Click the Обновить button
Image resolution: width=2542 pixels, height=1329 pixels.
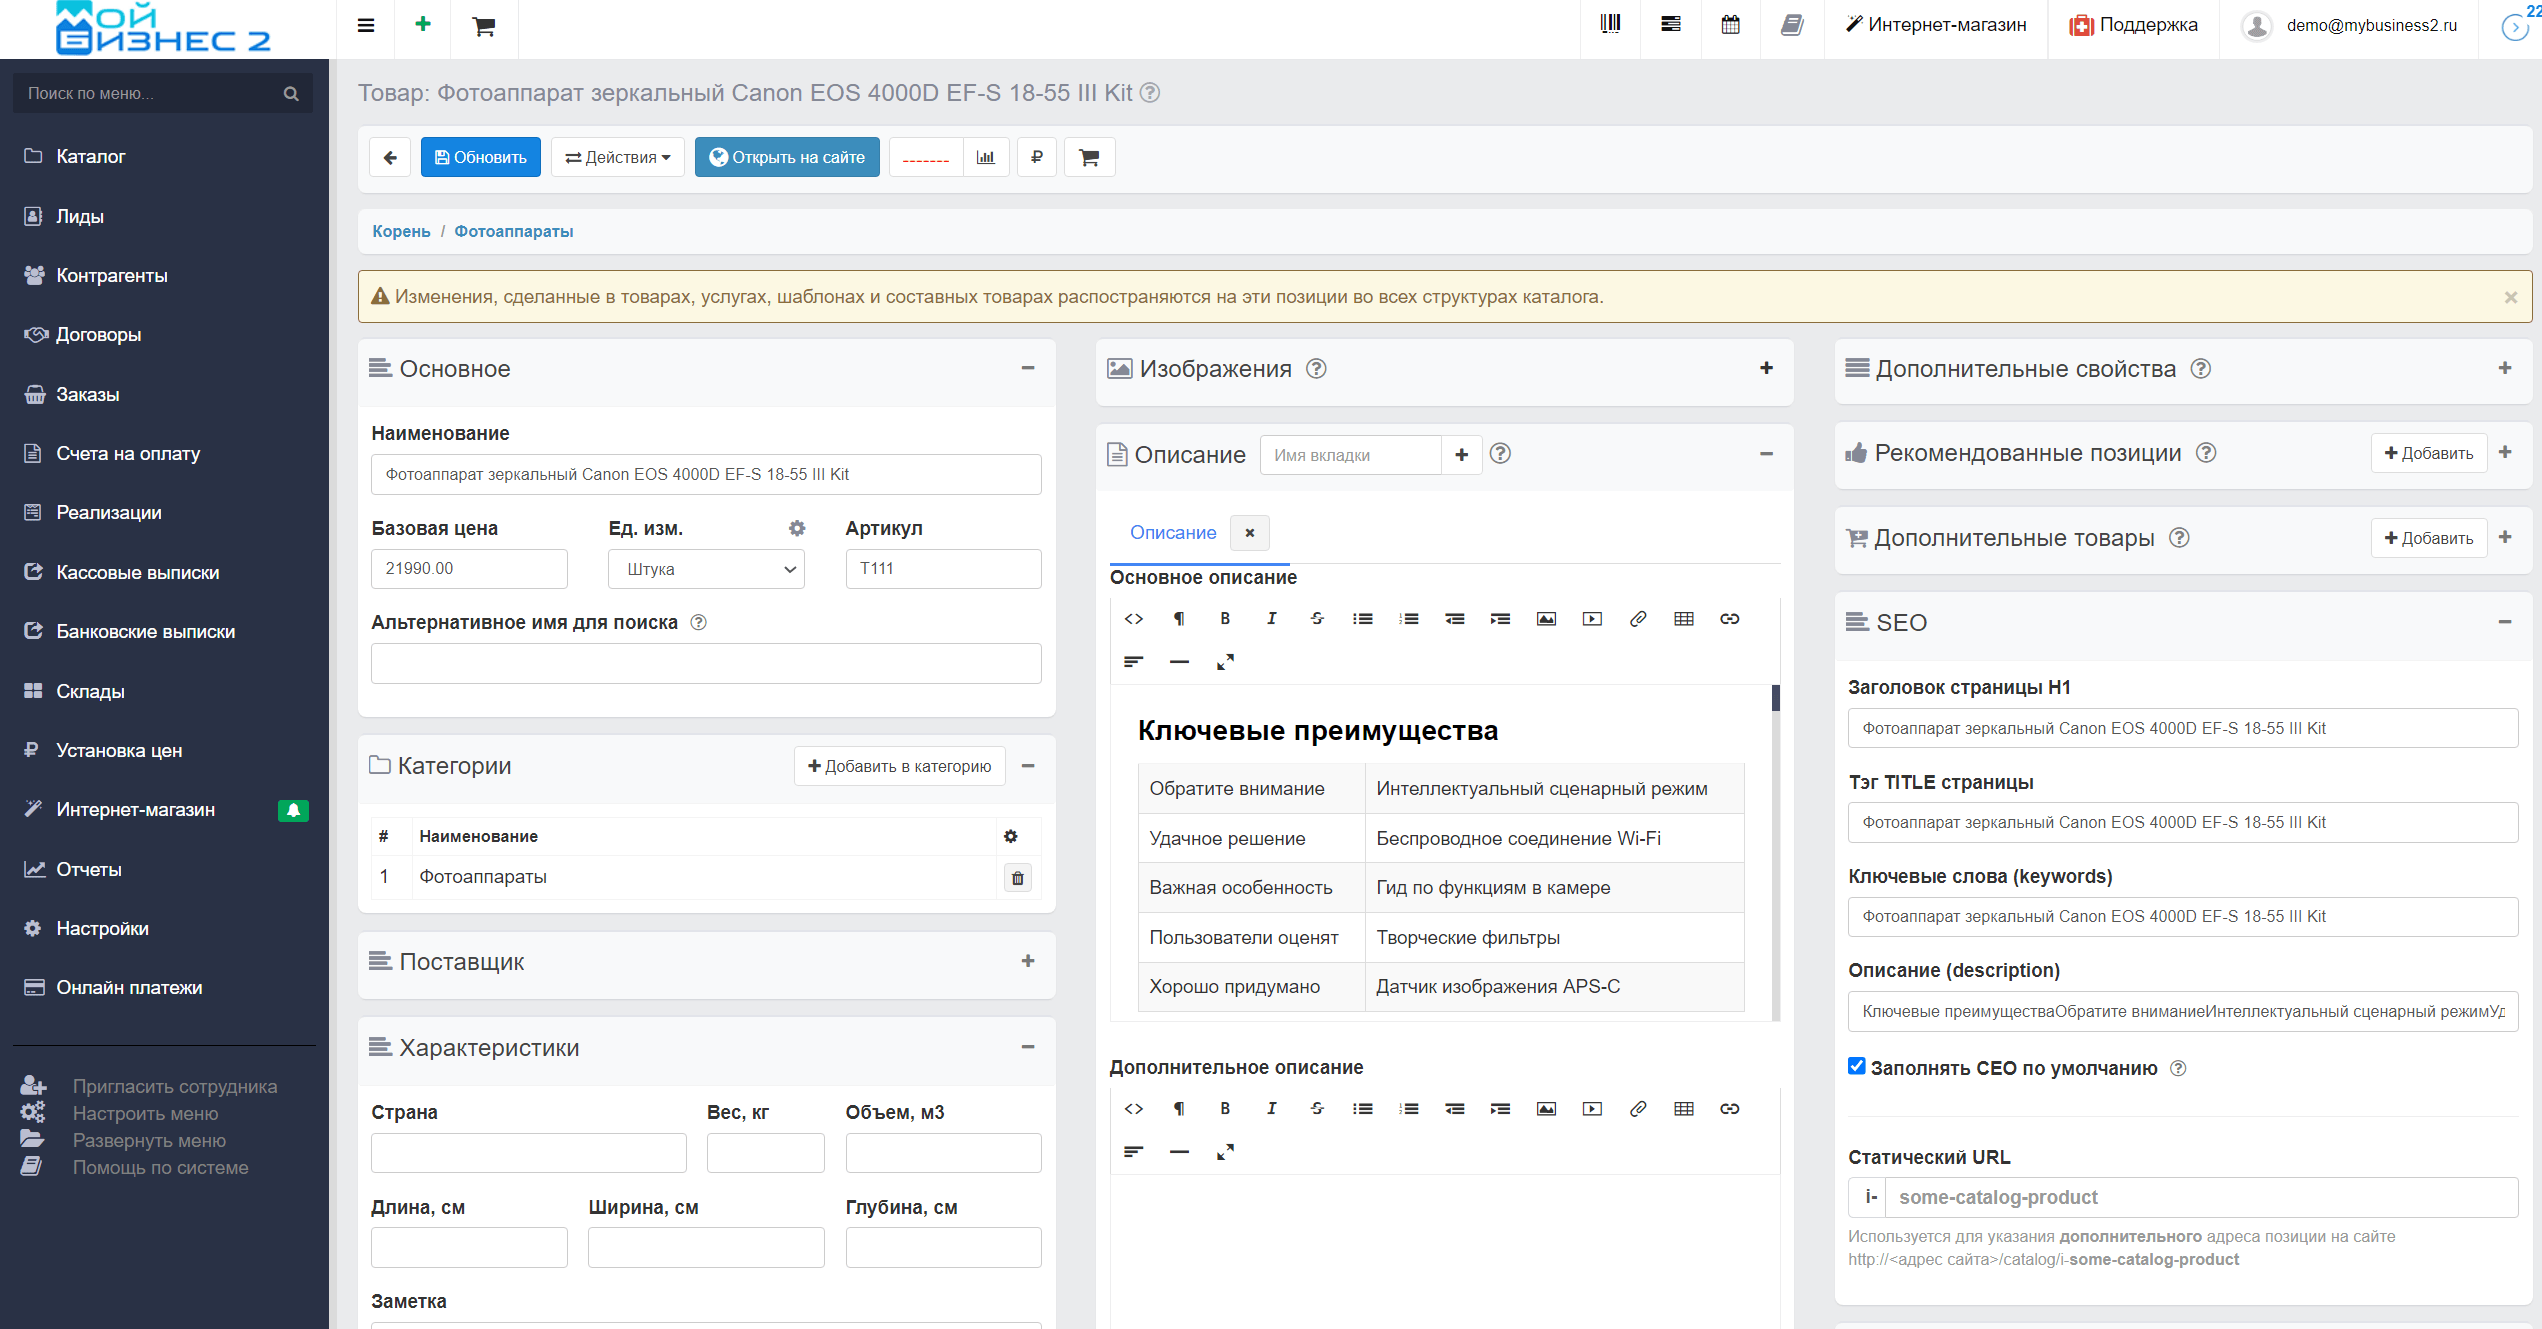(481, 157)
